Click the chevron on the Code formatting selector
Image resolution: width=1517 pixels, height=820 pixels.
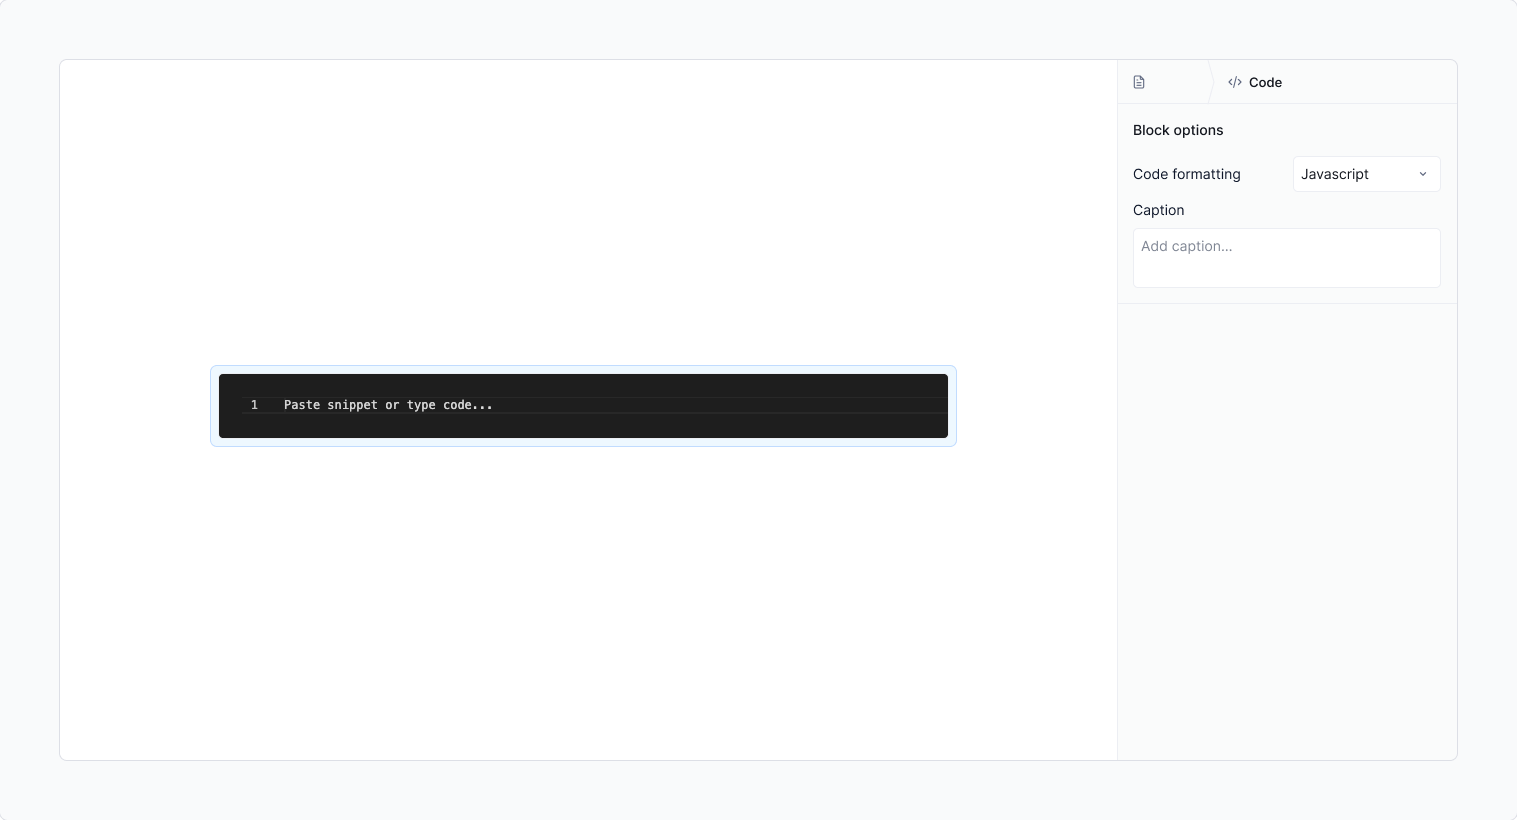pyautogui.click(x=1422, y=174)
